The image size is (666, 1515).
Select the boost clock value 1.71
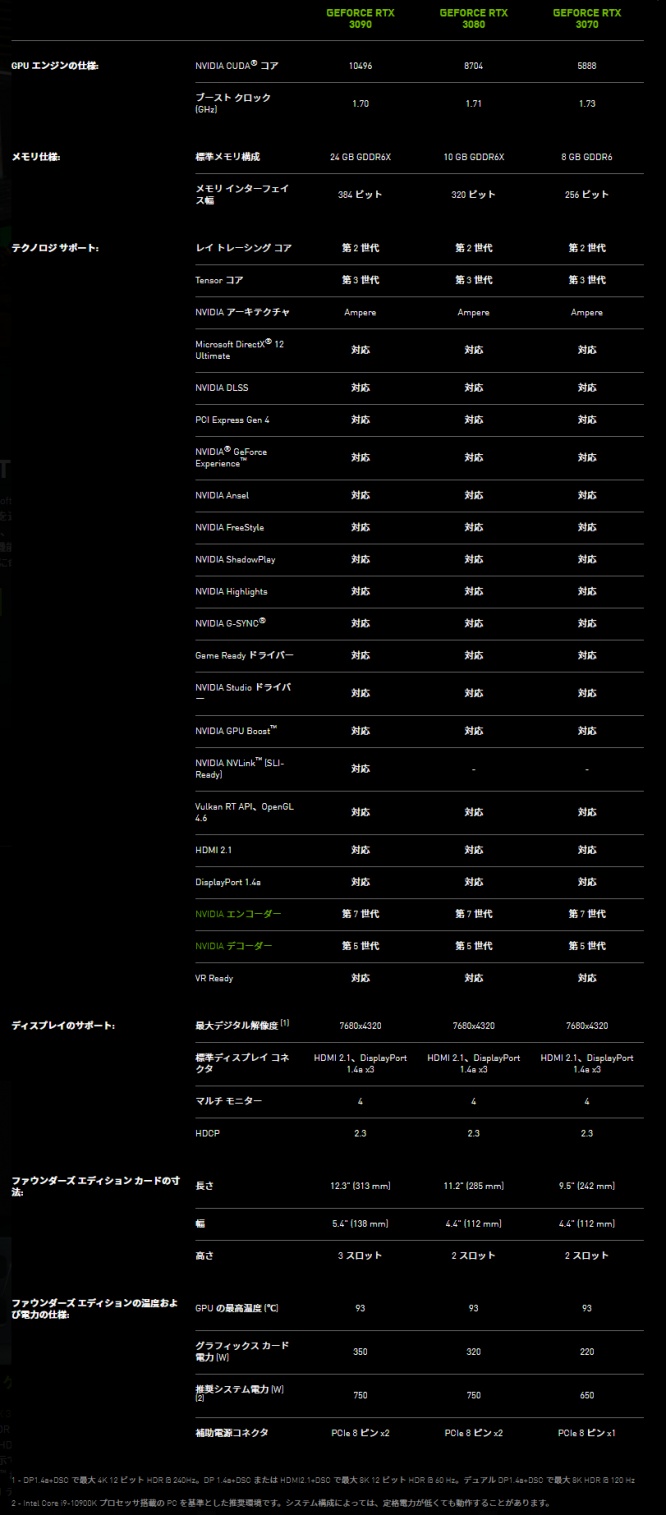(473, 103)
